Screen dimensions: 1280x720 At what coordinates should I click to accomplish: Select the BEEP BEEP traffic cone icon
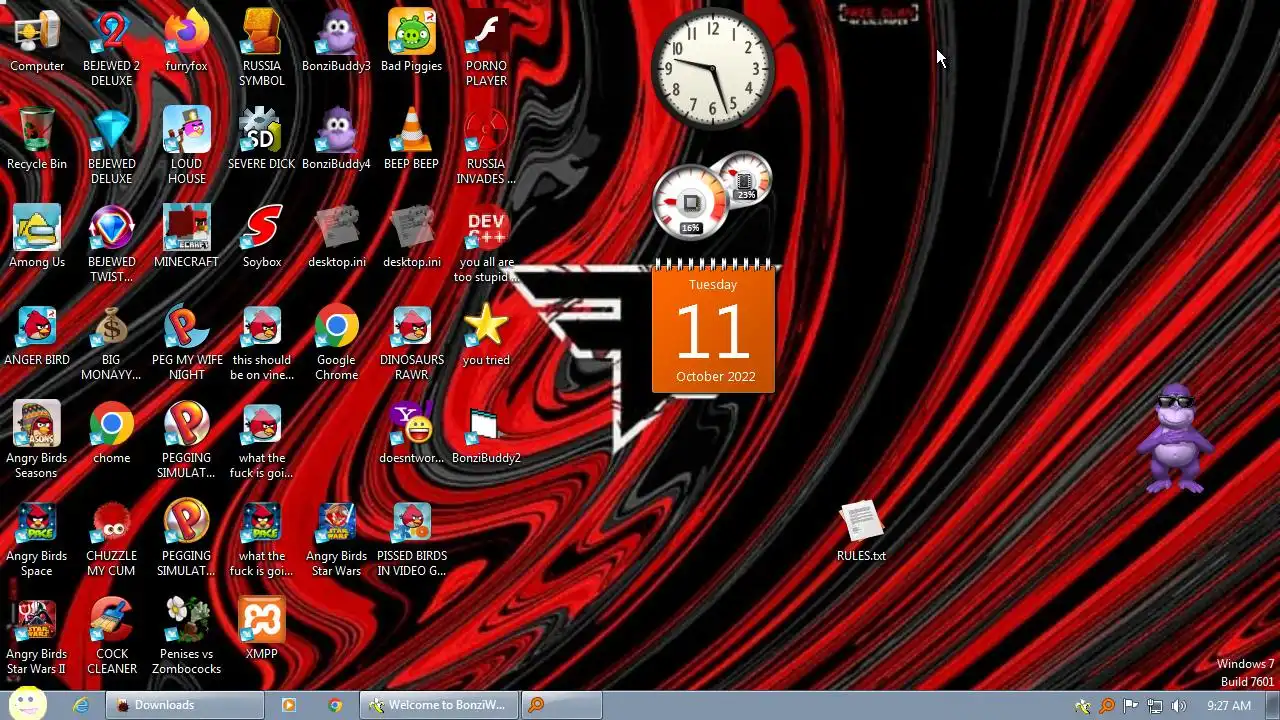click(x=412, y=139)
